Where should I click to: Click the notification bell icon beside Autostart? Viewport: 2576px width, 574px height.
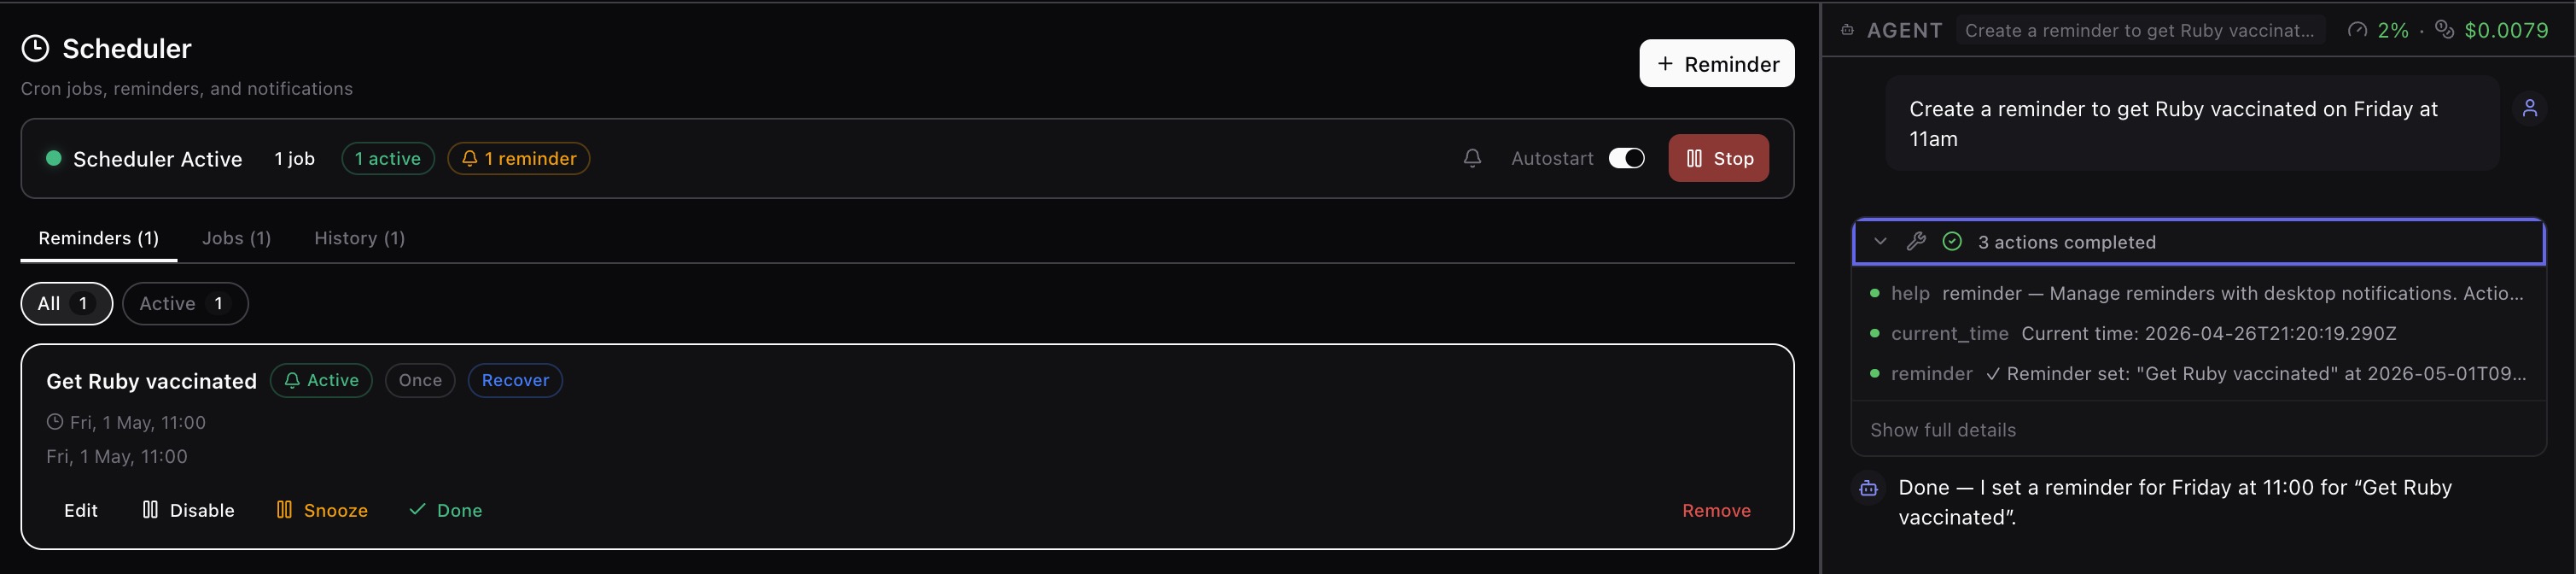click(x=1472, y=158)
